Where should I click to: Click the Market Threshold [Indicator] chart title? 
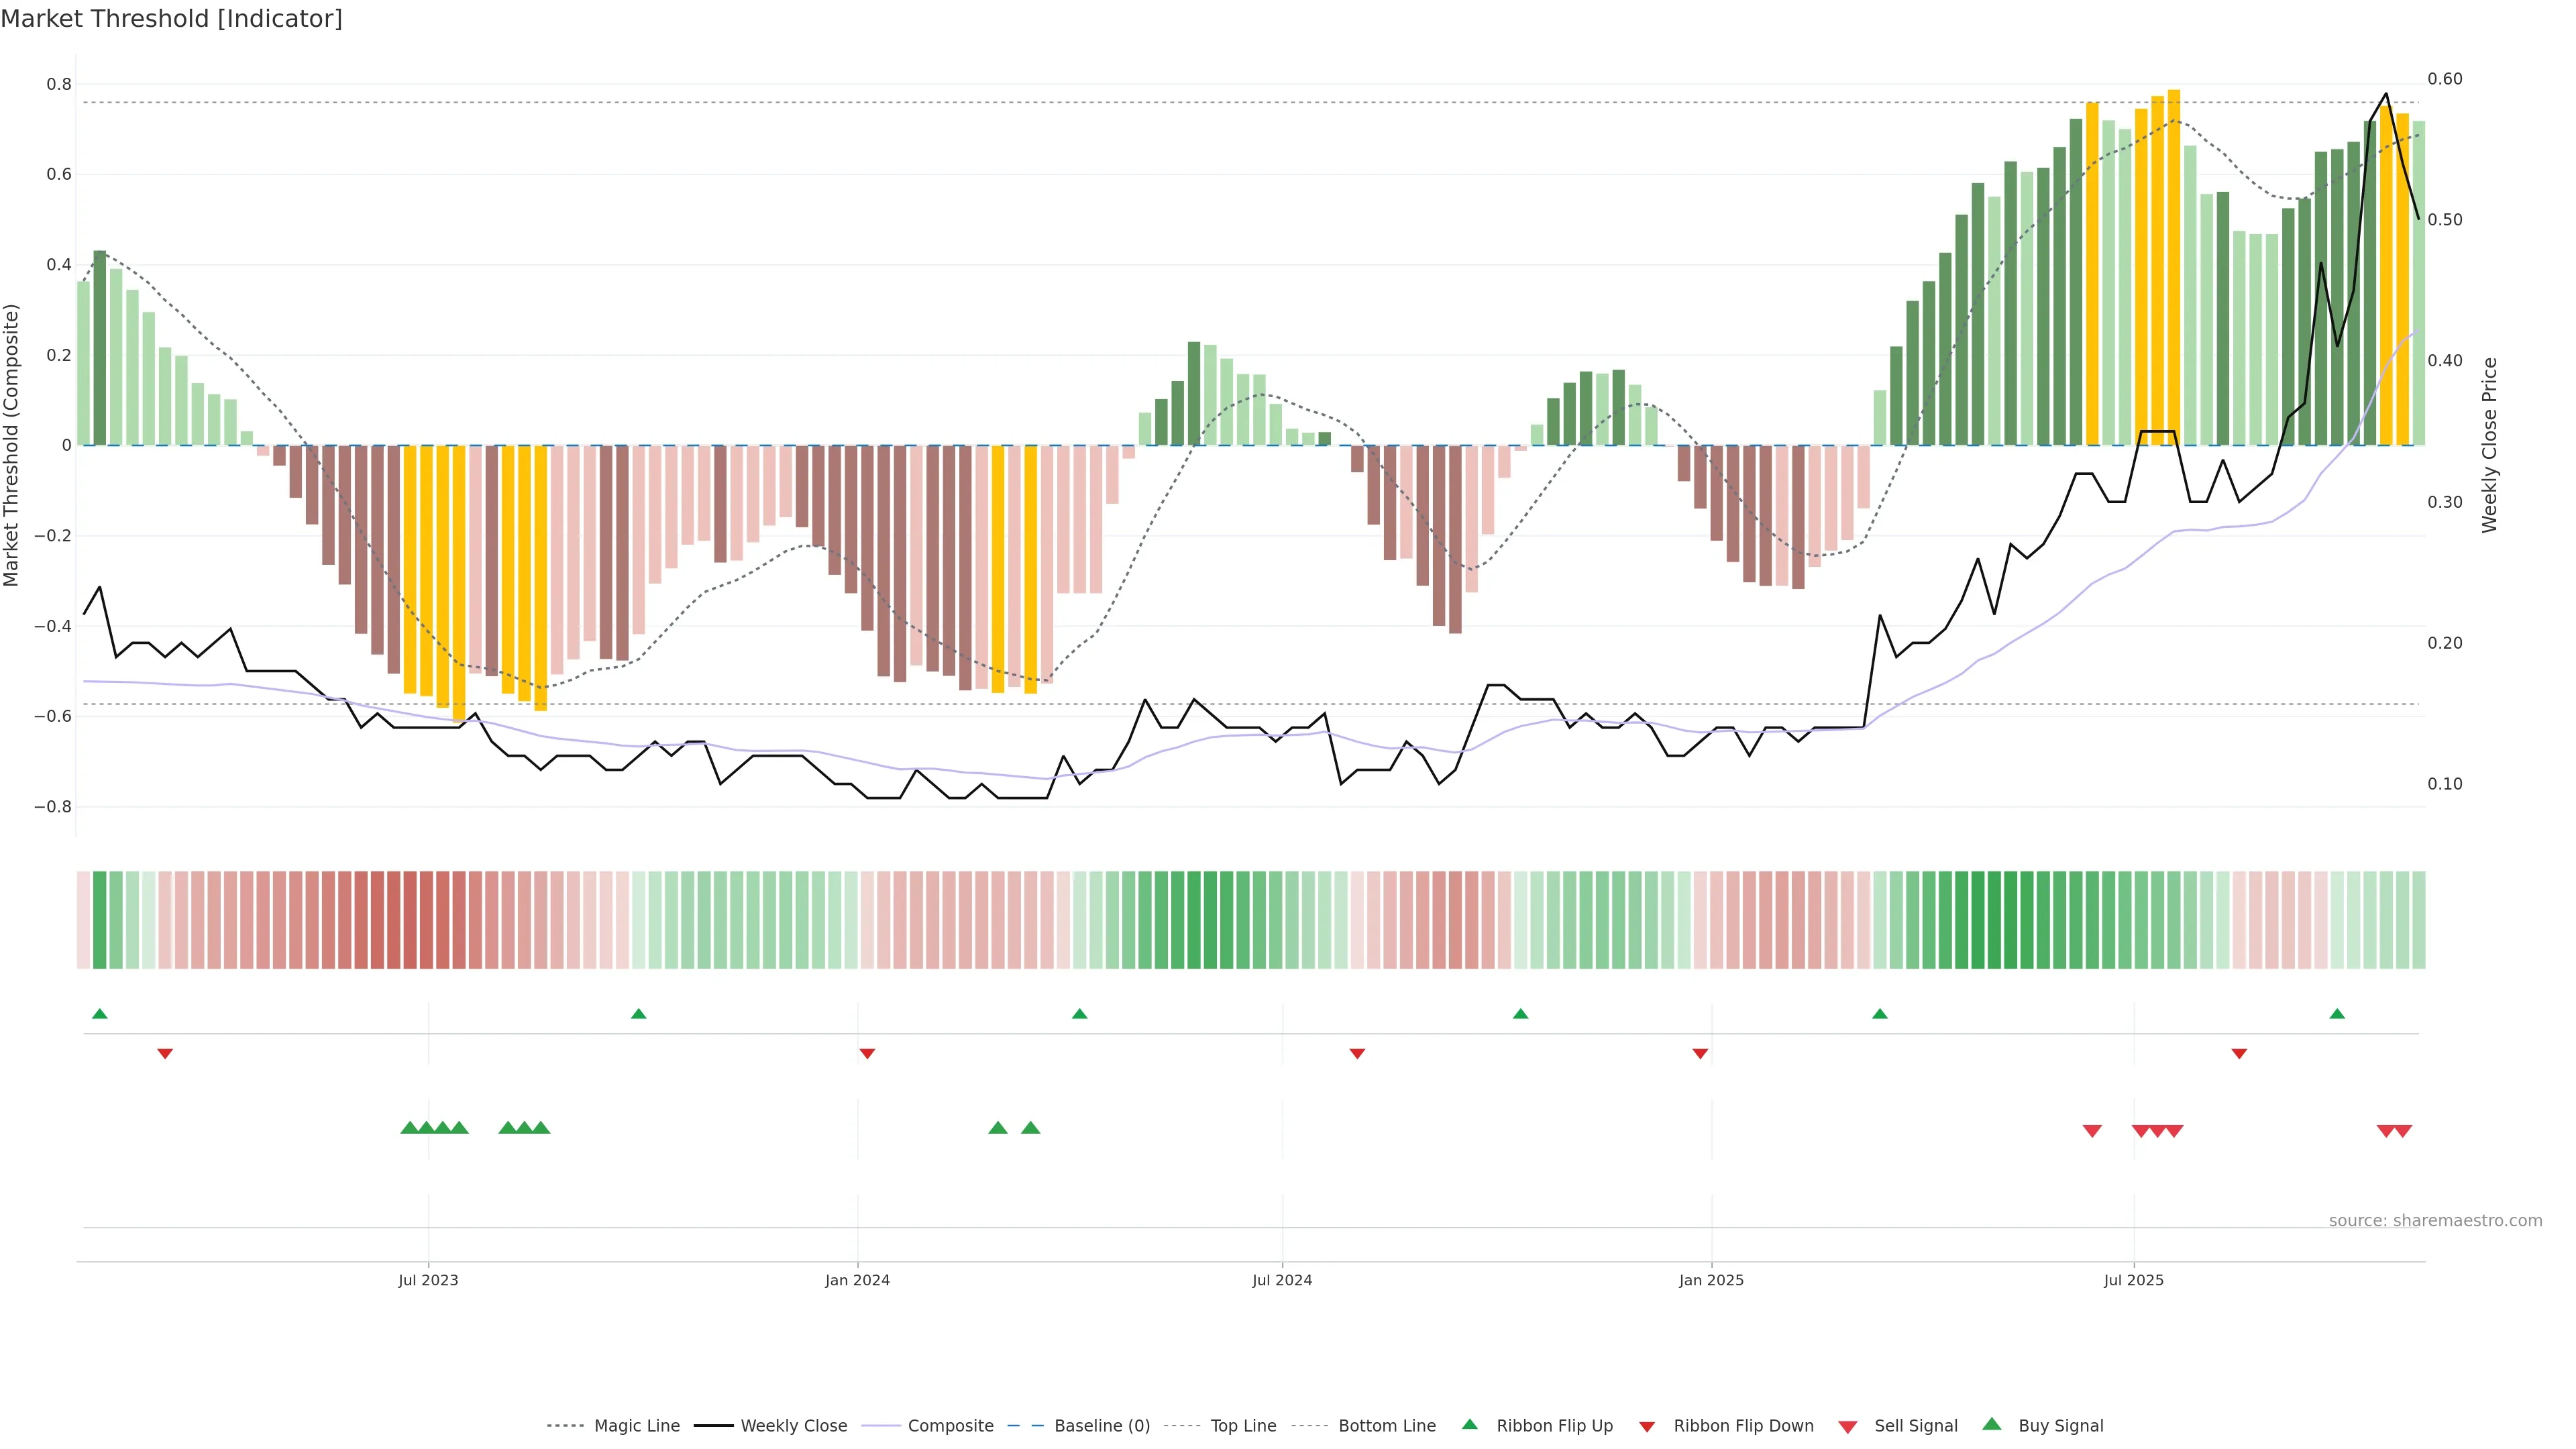tap(171, 19)
